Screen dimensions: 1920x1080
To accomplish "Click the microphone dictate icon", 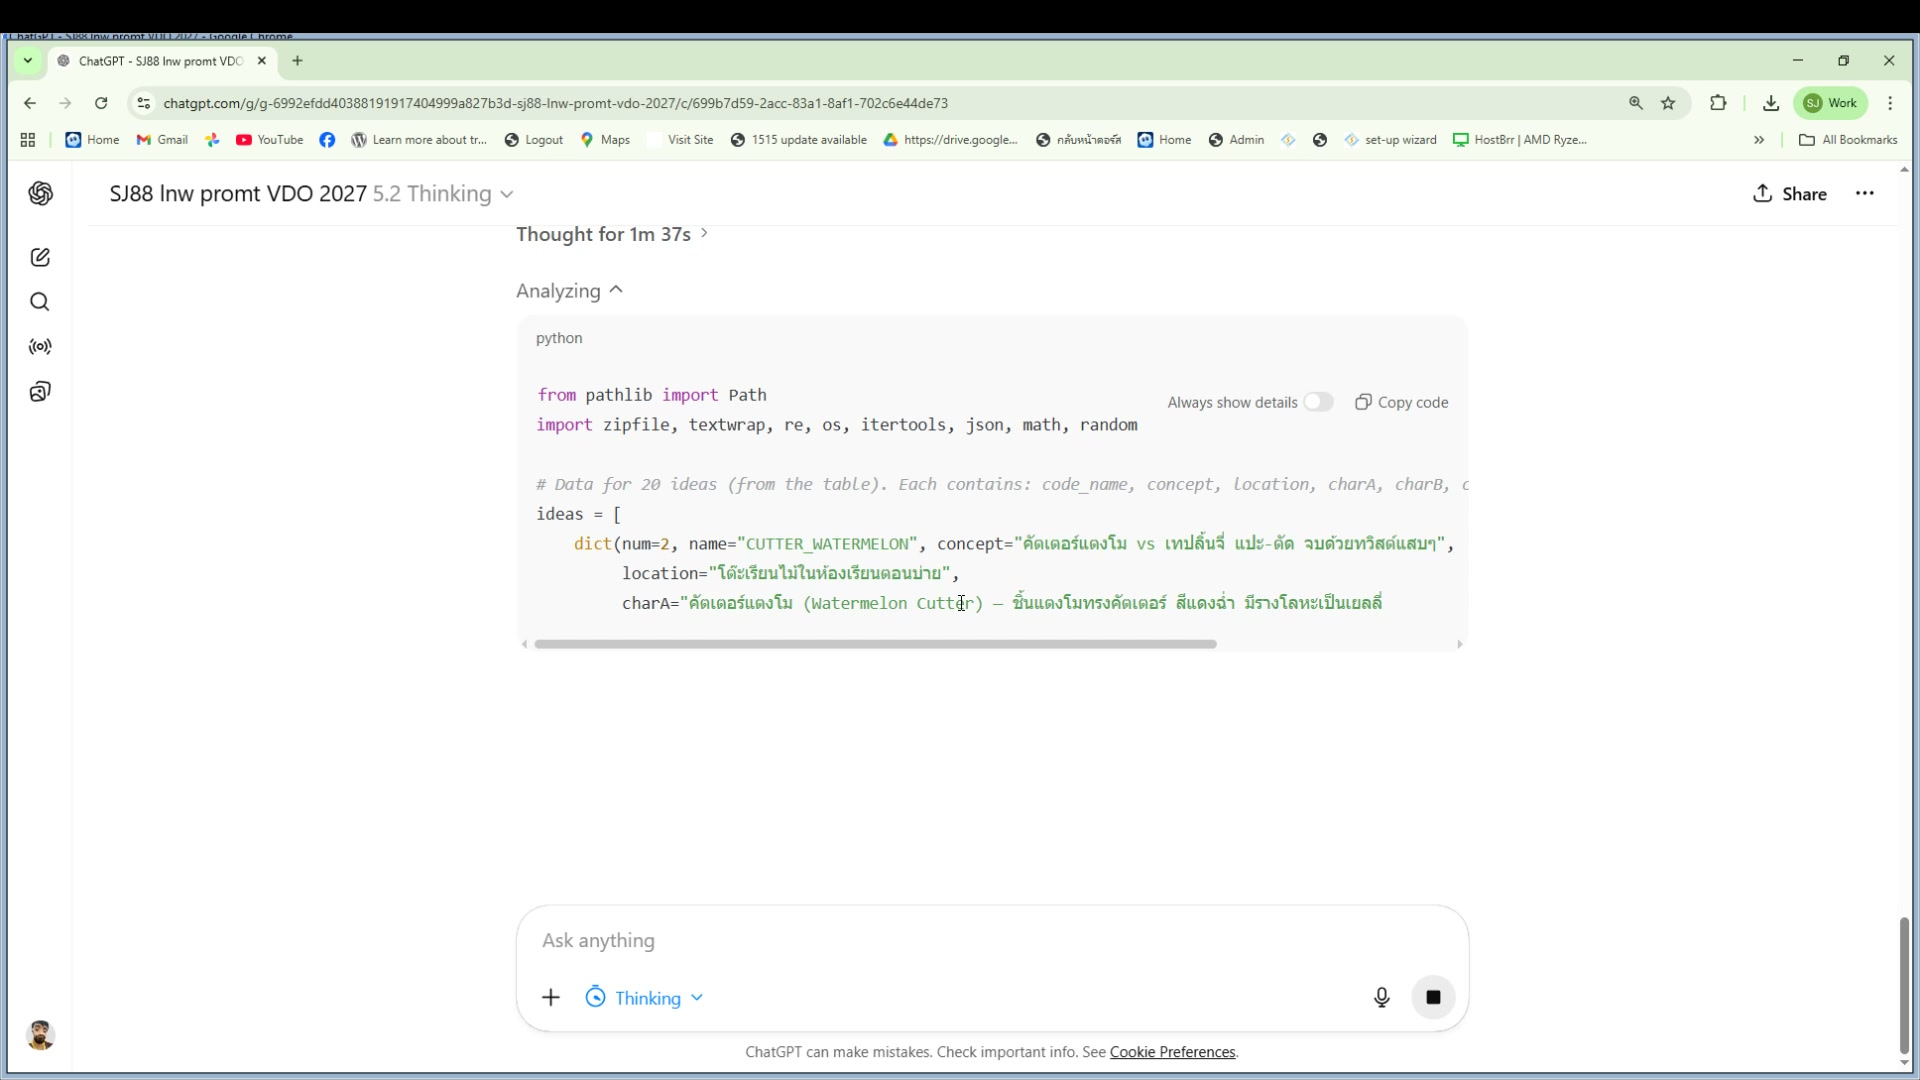I will click(1381, 997).
